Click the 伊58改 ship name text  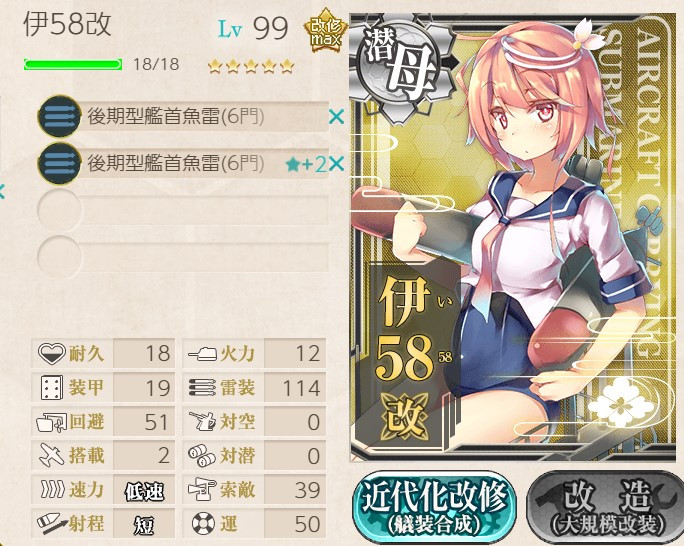point(68,24)
